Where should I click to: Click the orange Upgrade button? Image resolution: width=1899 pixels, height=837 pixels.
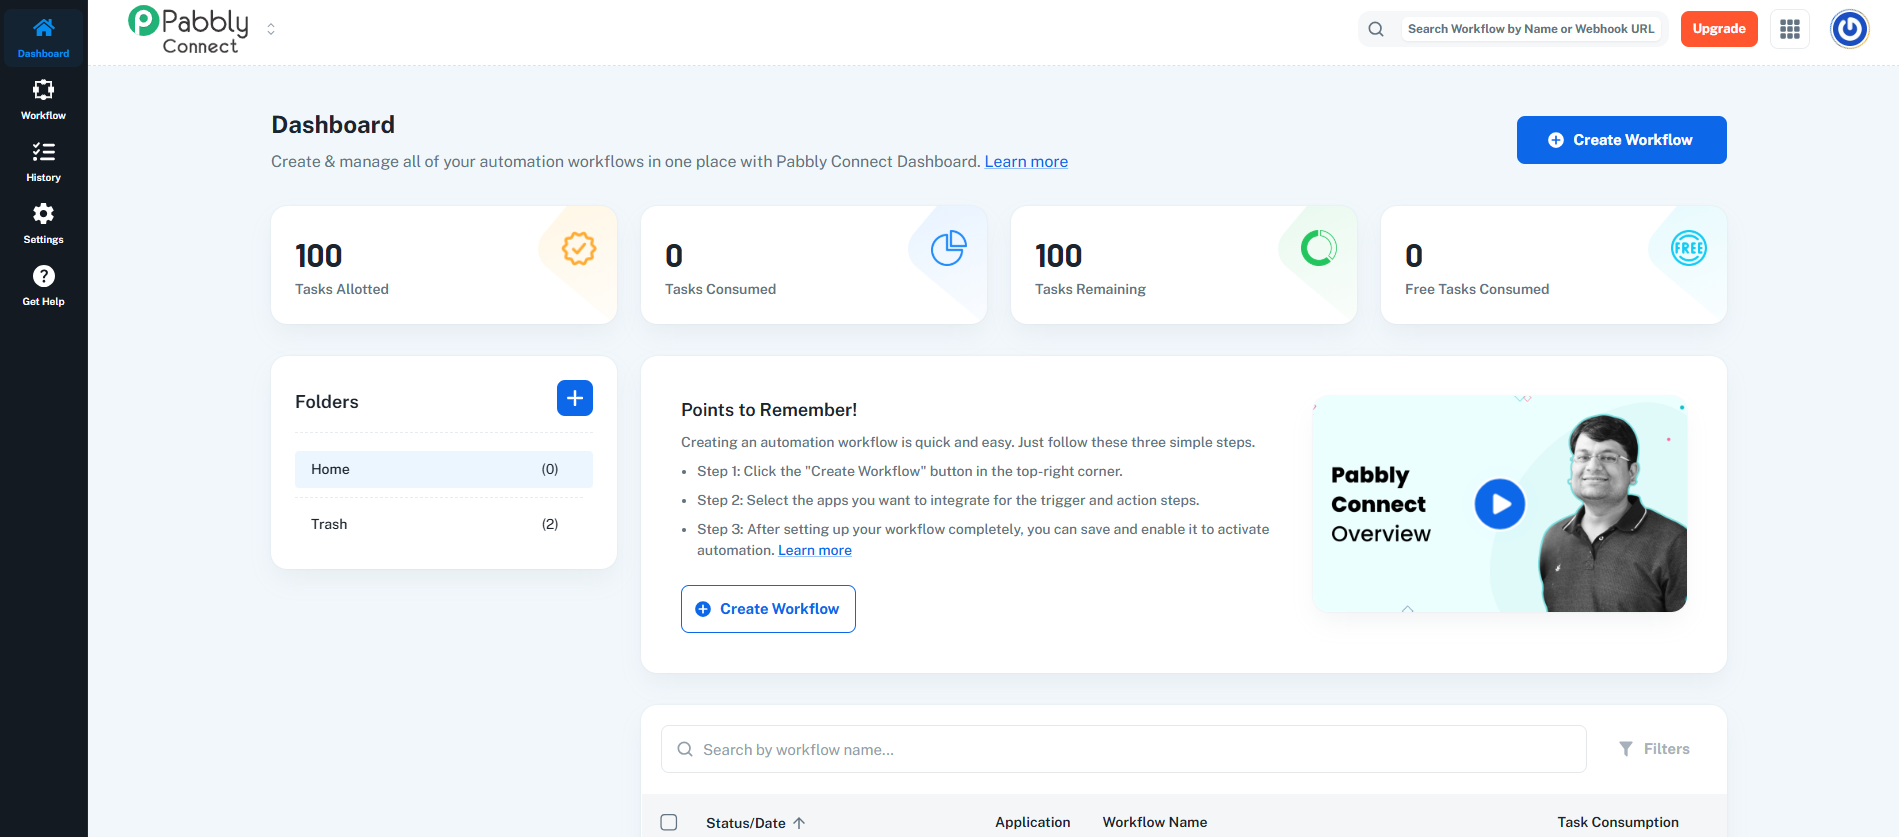1718,29
